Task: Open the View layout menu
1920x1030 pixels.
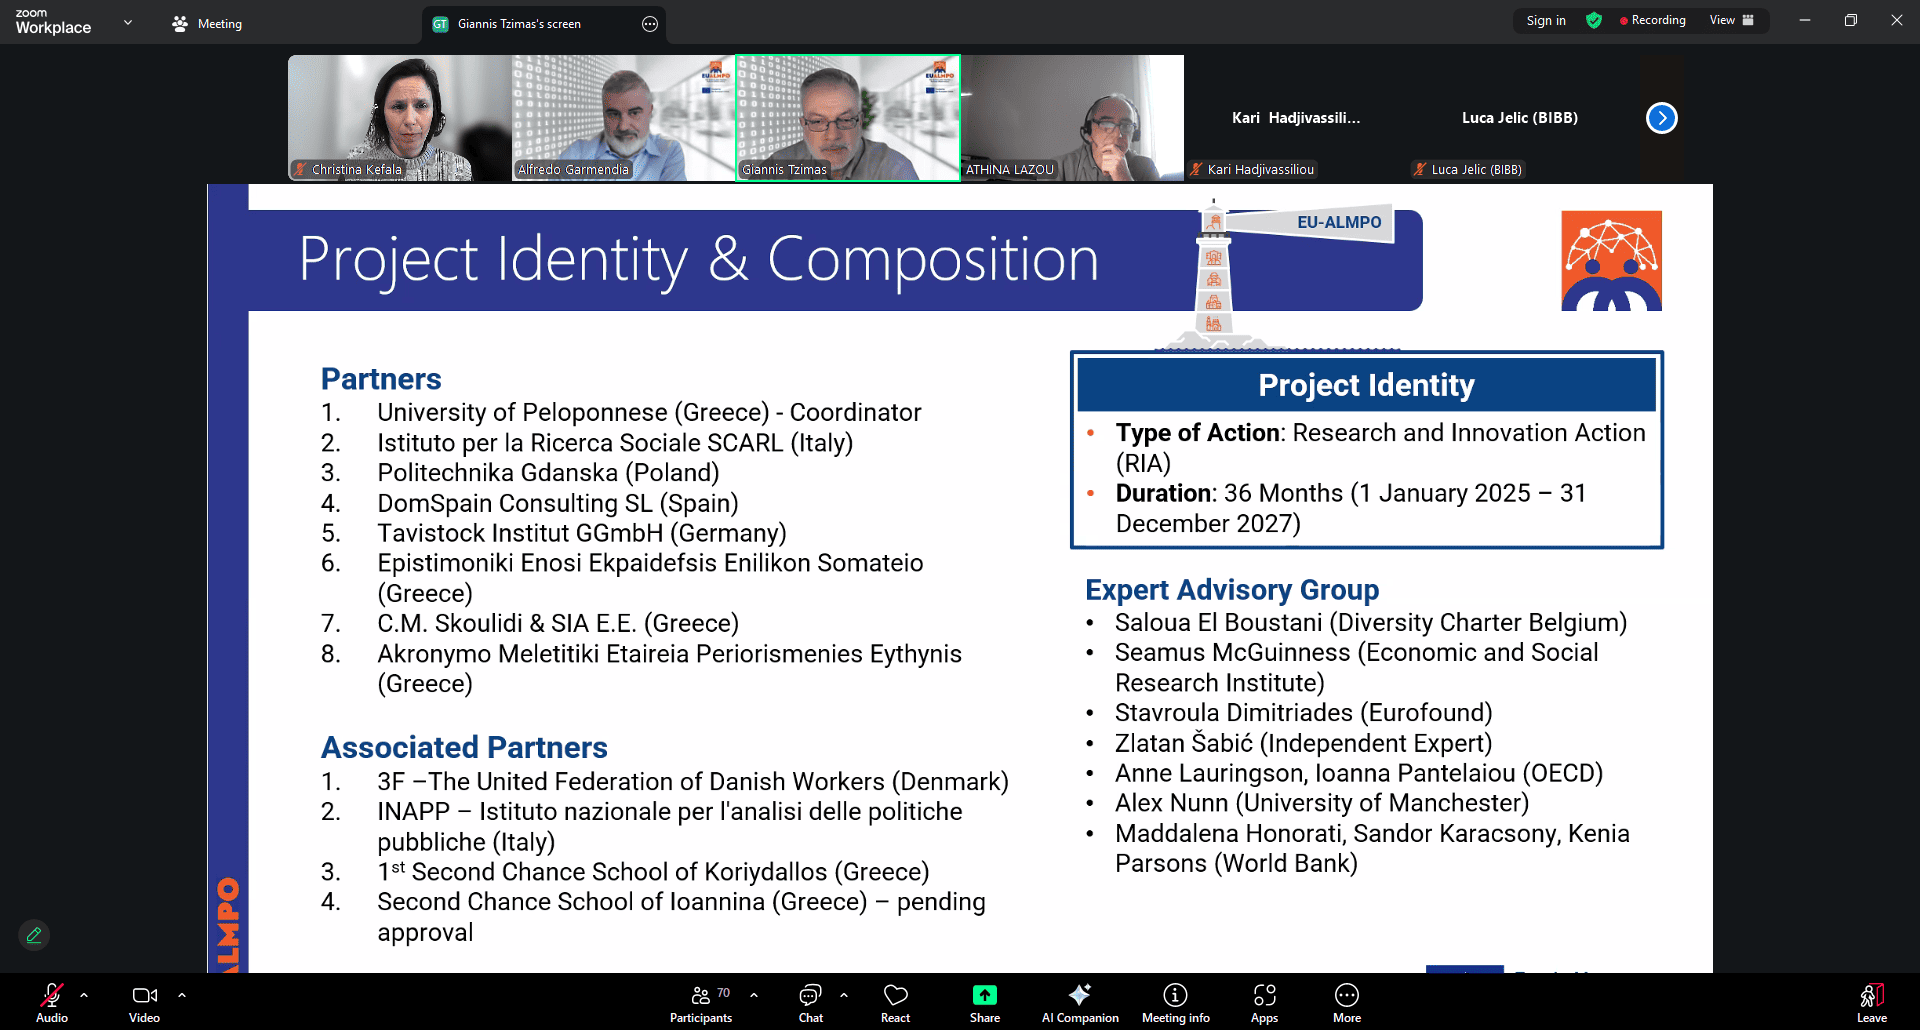Action: [x=1731, y=20]
